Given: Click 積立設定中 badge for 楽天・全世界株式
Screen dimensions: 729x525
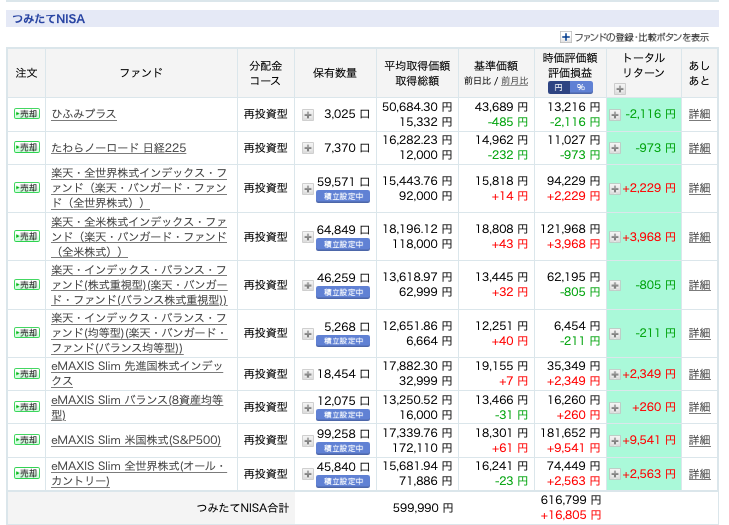Looking at the screenshot, I should pos(343,196).
